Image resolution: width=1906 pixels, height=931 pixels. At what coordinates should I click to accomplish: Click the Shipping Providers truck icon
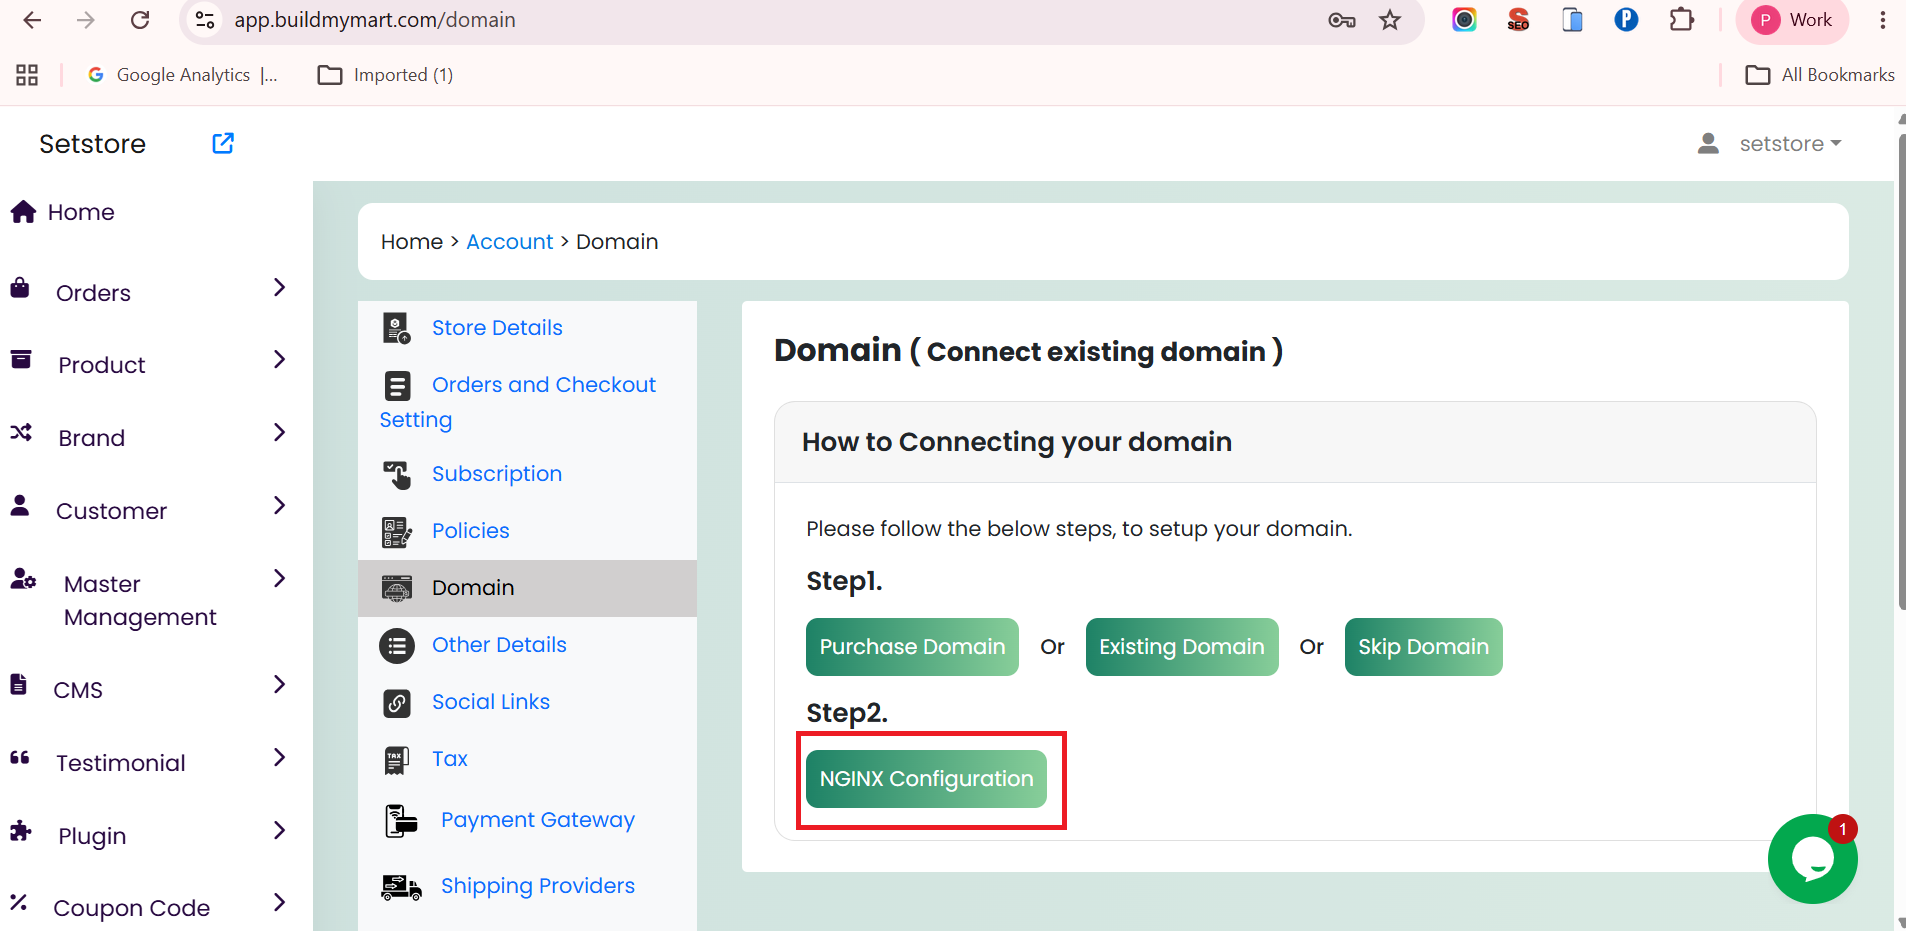pyautogui.click(x=402, y=887)
